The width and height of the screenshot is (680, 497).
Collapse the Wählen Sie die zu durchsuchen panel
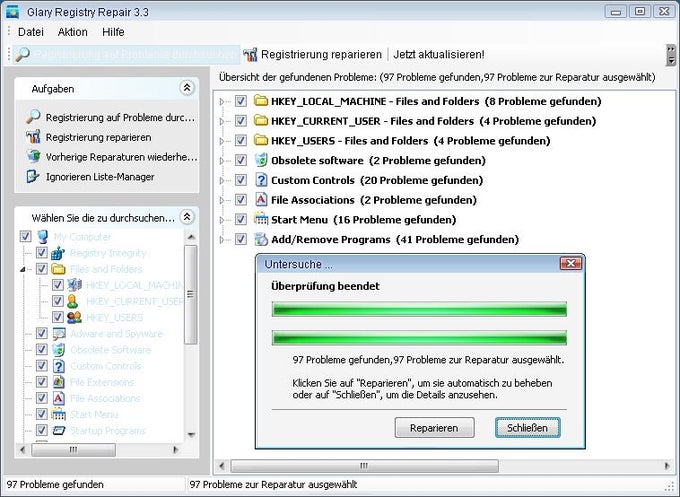[187, 217]
